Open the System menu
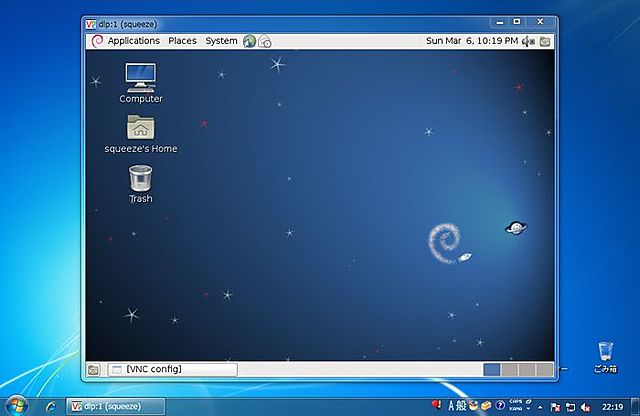The width and height of the screenshot is (640, 416). [221, 41]
